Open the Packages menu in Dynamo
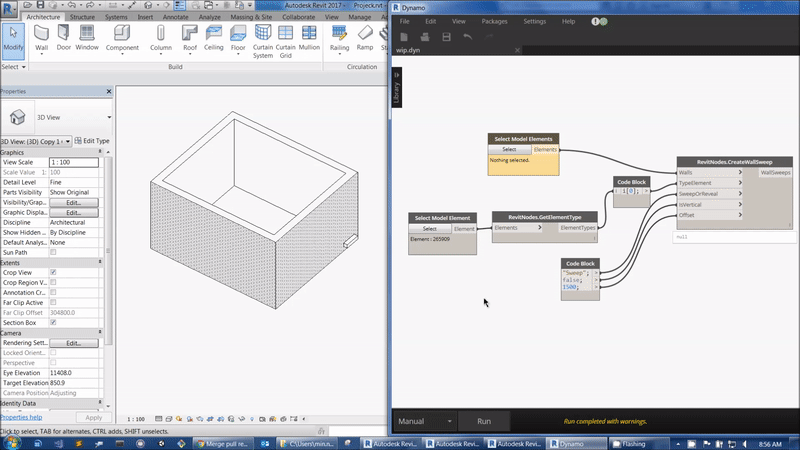The width and height of the screenshot is (800, 450). coord(493,21)
